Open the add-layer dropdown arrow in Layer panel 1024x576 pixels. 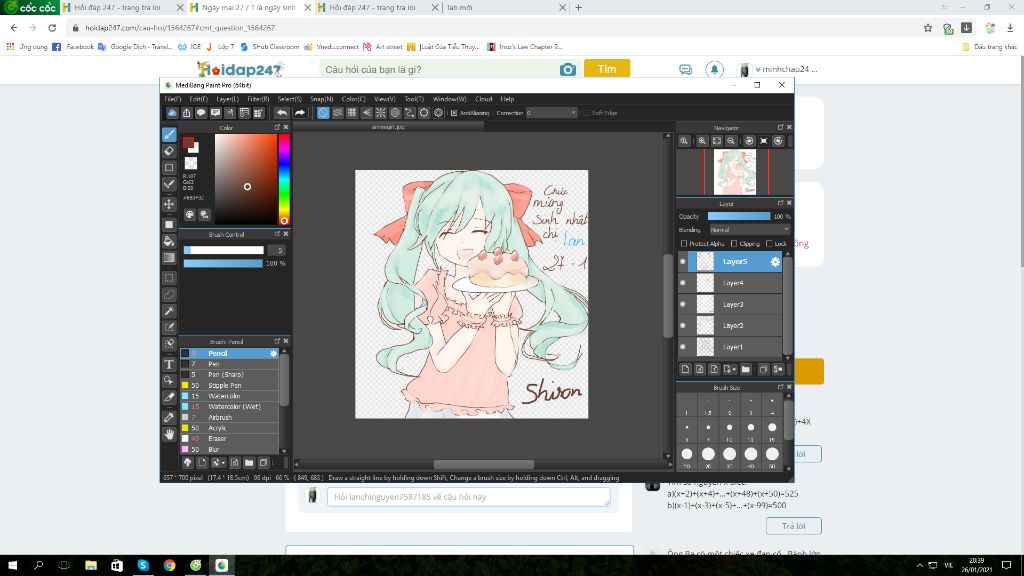coord(729,370)
